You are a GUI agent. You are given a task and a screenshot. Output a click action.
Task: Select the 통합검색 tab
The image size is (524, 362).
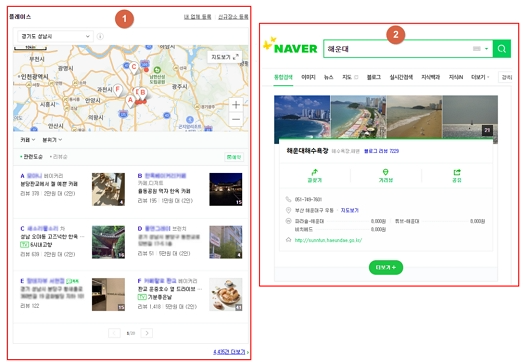[x=283, y=77]
